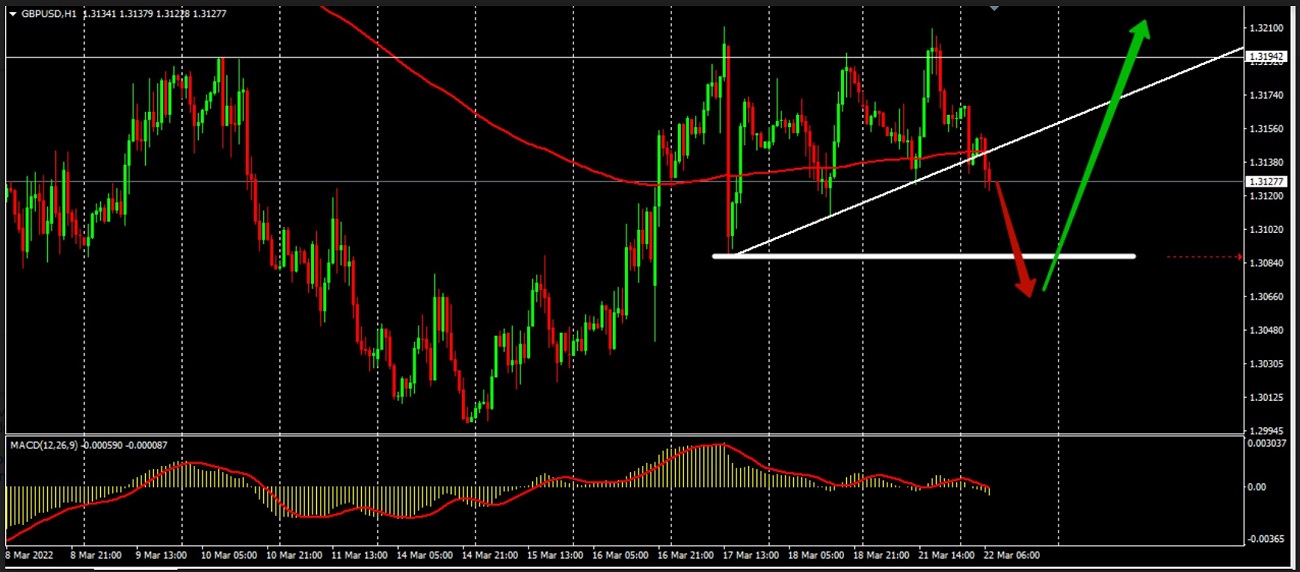Click the 8 Mar 2022 date on time axis
The width and height of the screenshot is (1300, 572).
(30, 553)
